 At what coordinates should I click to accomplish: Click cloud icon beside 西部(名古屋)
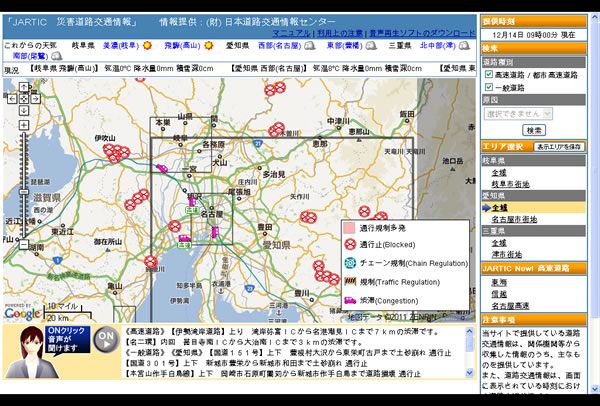[310, 46]
